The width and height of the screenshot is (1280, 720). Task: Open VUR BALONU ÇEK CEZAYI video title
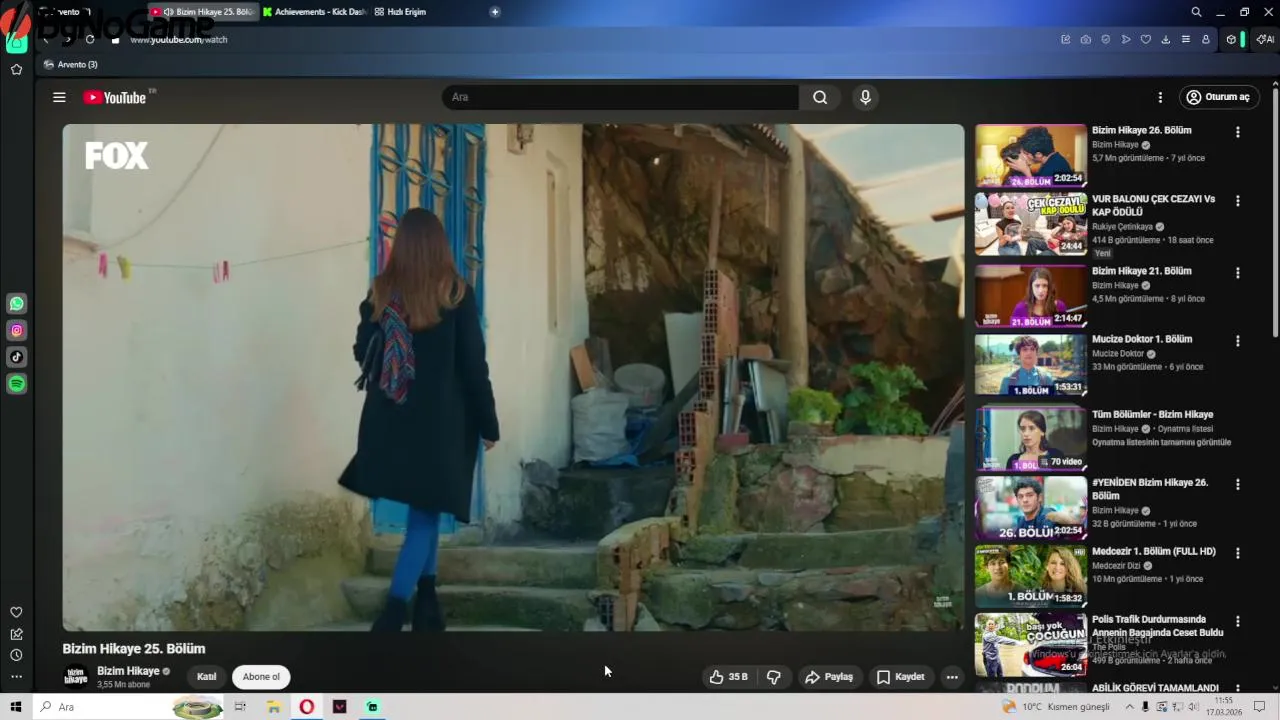(x=1153, y=205)
